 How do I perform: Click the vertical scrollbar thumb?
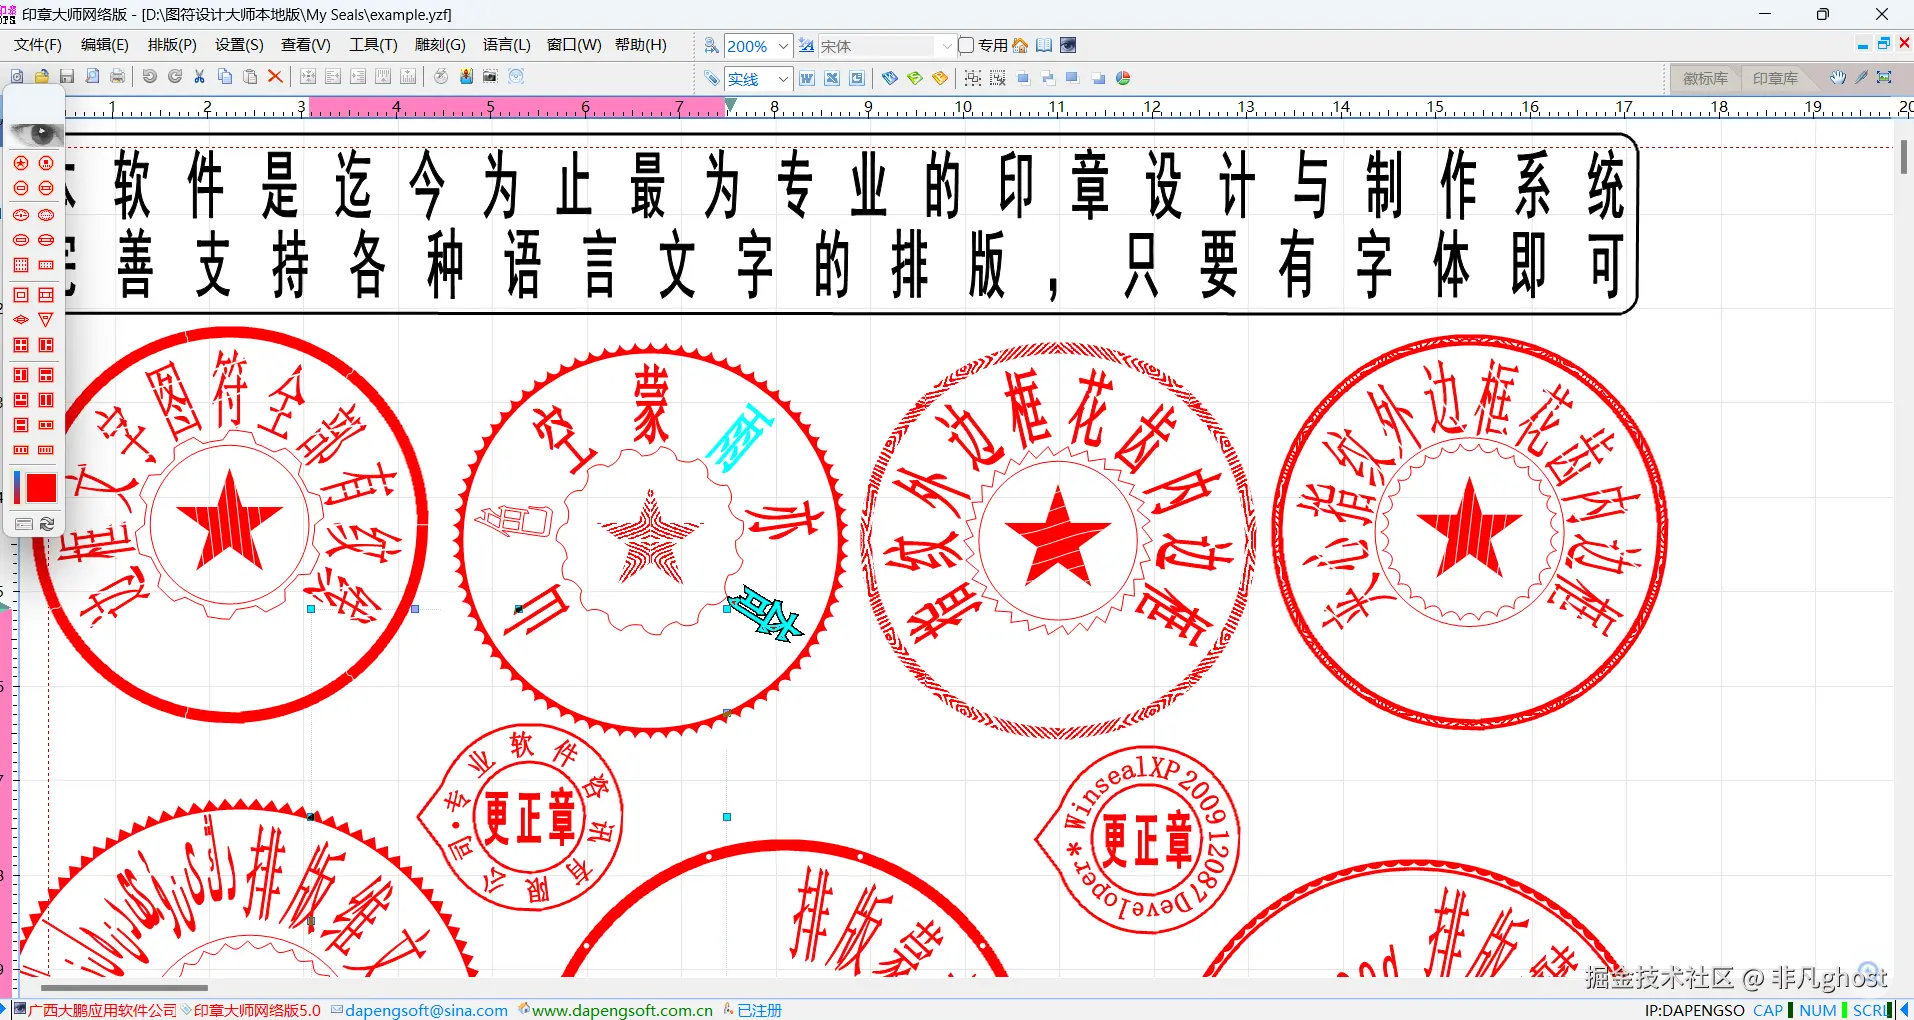pos(1903,156)
